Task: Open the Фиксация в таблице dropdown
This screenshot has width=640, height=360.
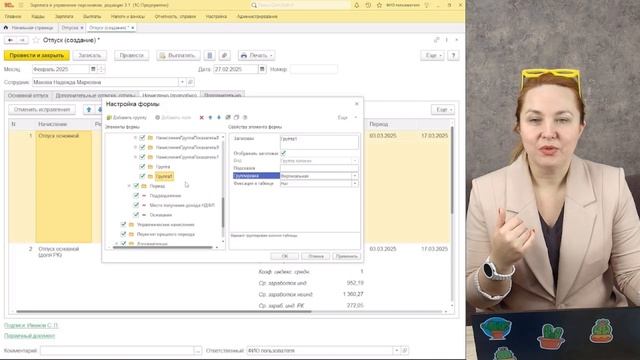Action: [x=355, y=184]
